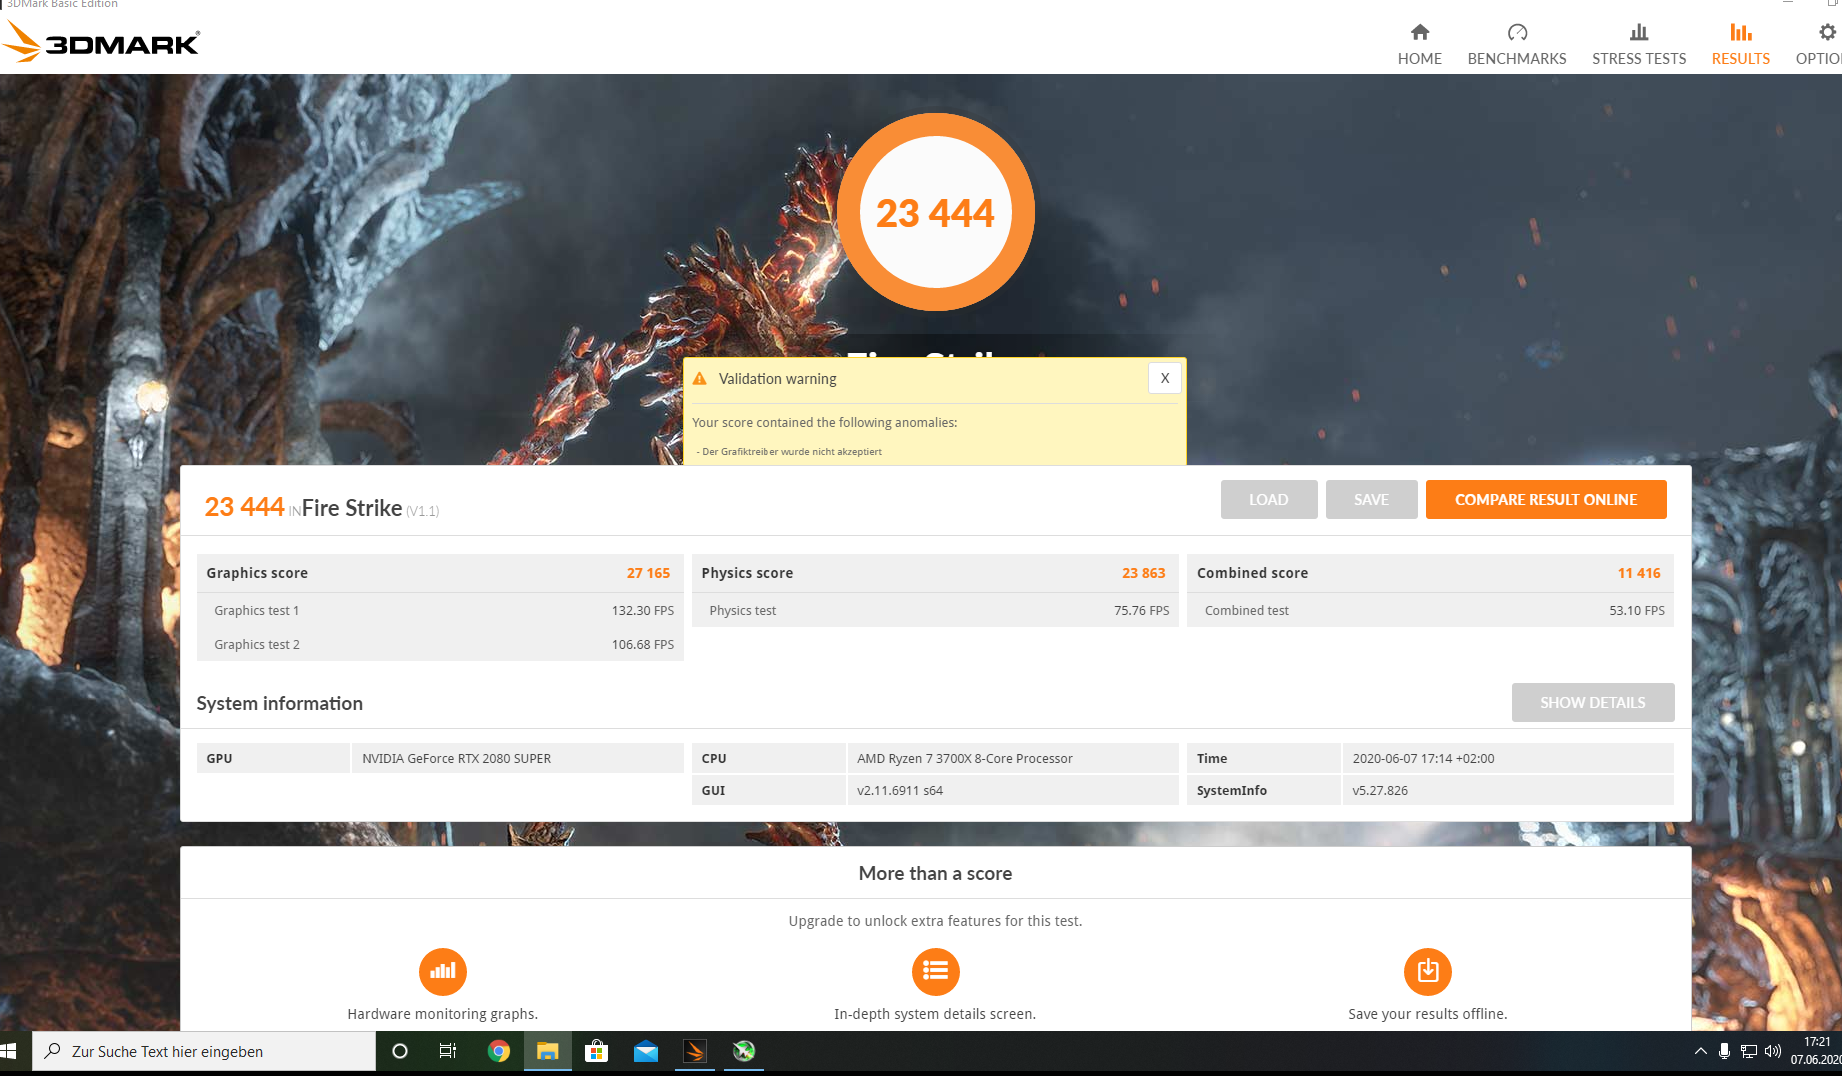Viewport: 1842px width, 1076px height.
Task: Click the Grafiktreiber anomaly message
Action: [x=791, y=451]
